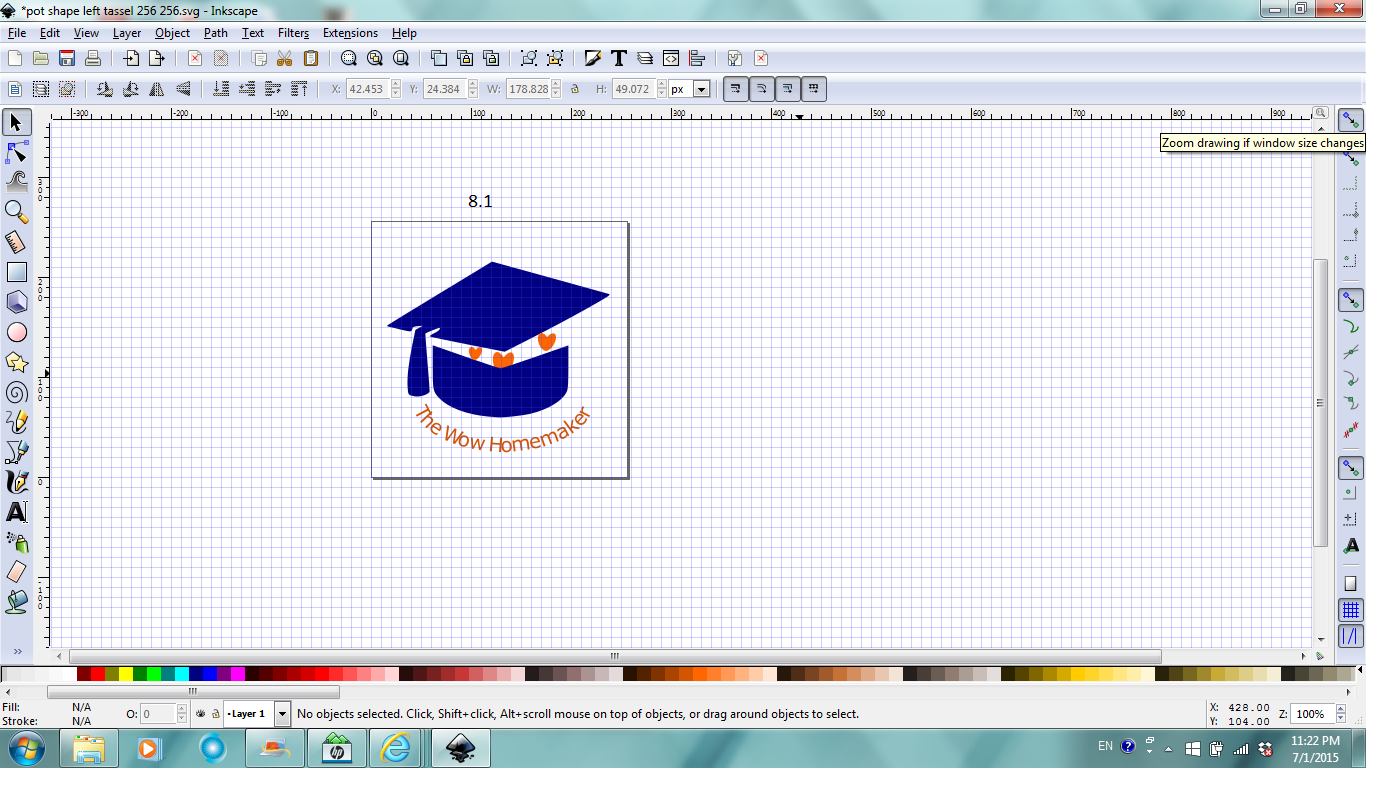Open the Object menu
1384x788 pixels.
tap(172, 33)
